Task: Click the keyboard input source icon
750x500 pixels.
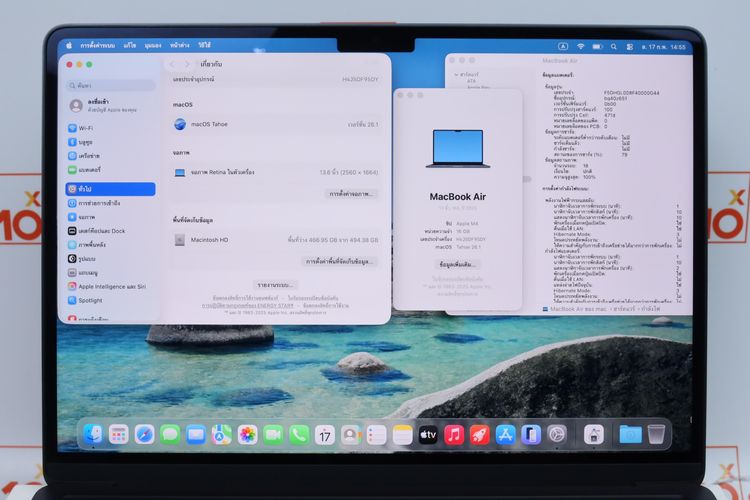Action: pyautogui.click(x=563, y=46)
